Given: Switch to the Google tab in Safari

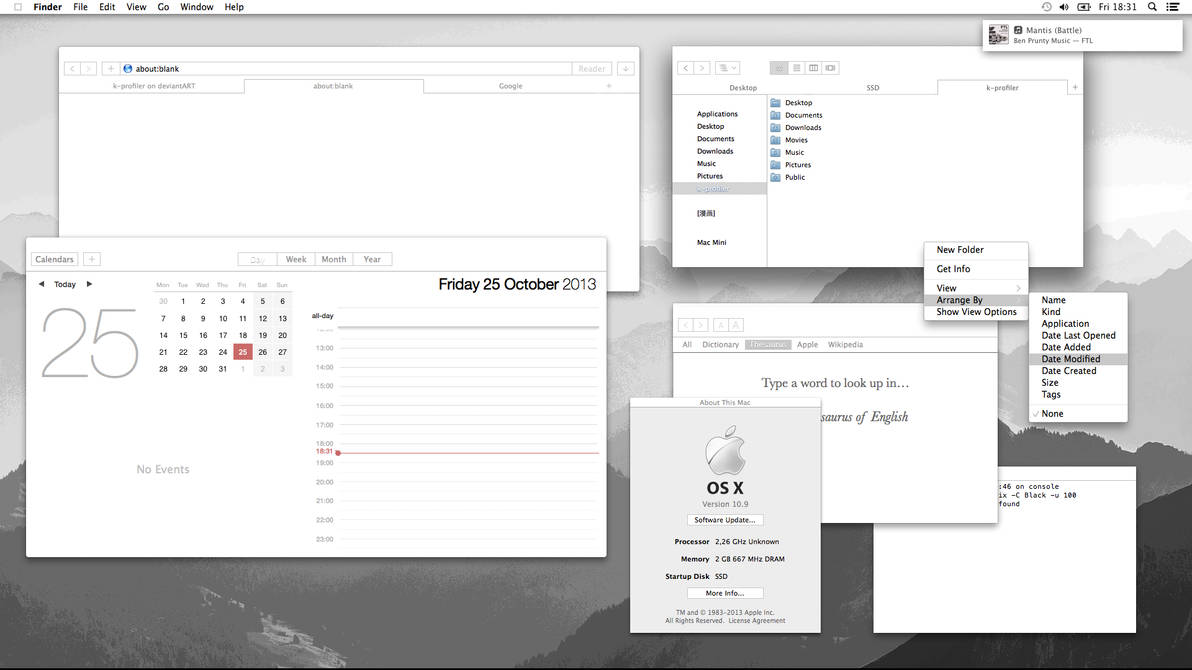Looking at the screenshot, I should (x=510, y=86).
